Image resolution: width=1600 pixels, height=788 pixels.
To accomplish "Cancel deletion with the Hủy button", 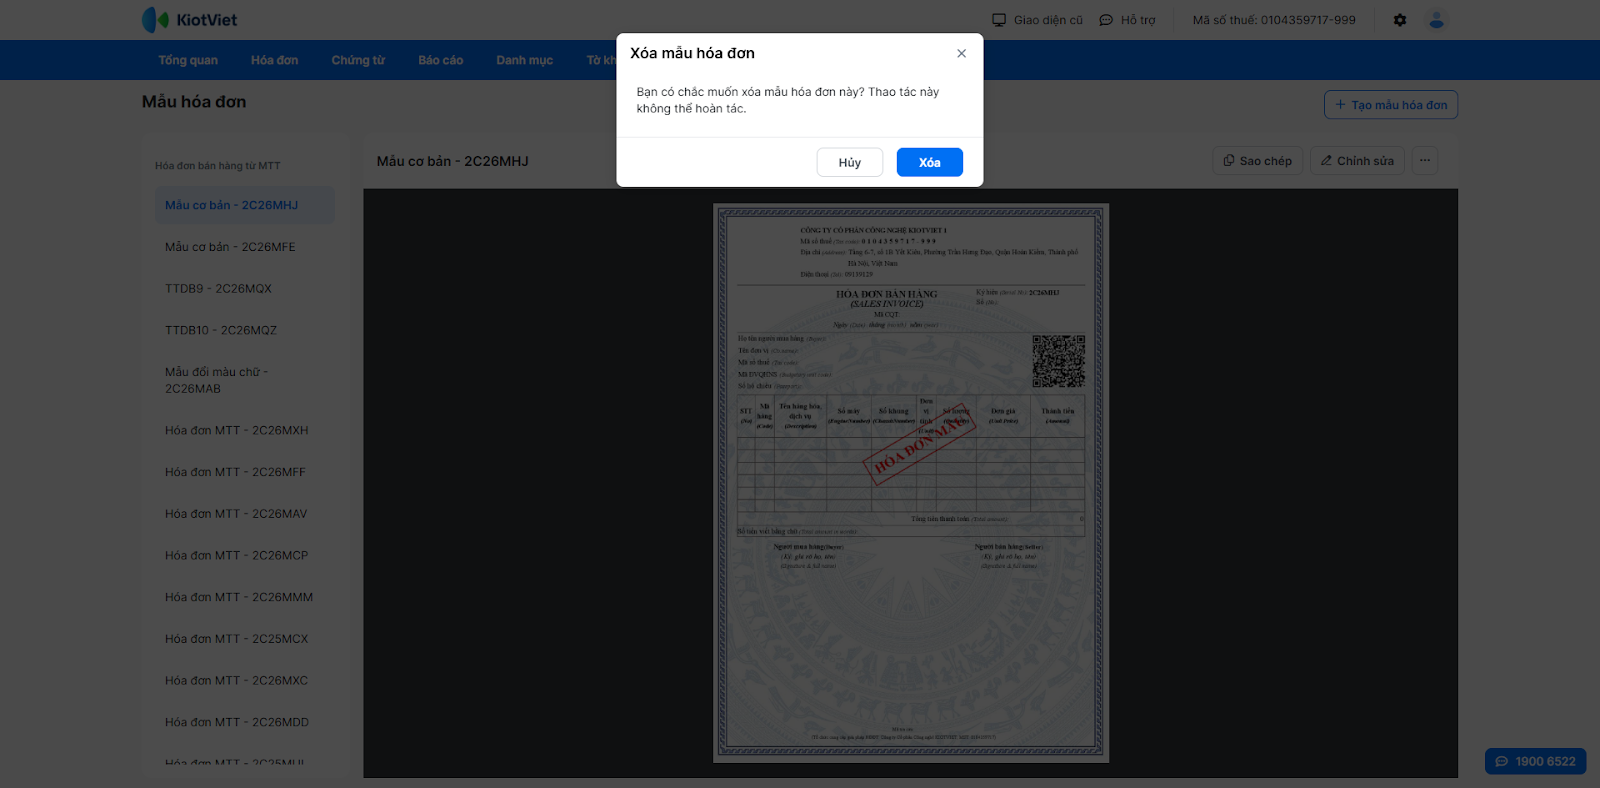I will (x=850, y=162).
